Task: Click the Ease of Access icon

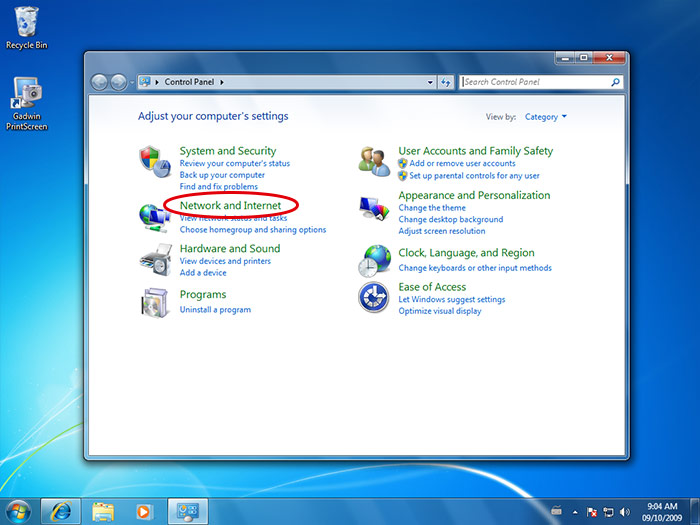Action: tap(374, 297)
